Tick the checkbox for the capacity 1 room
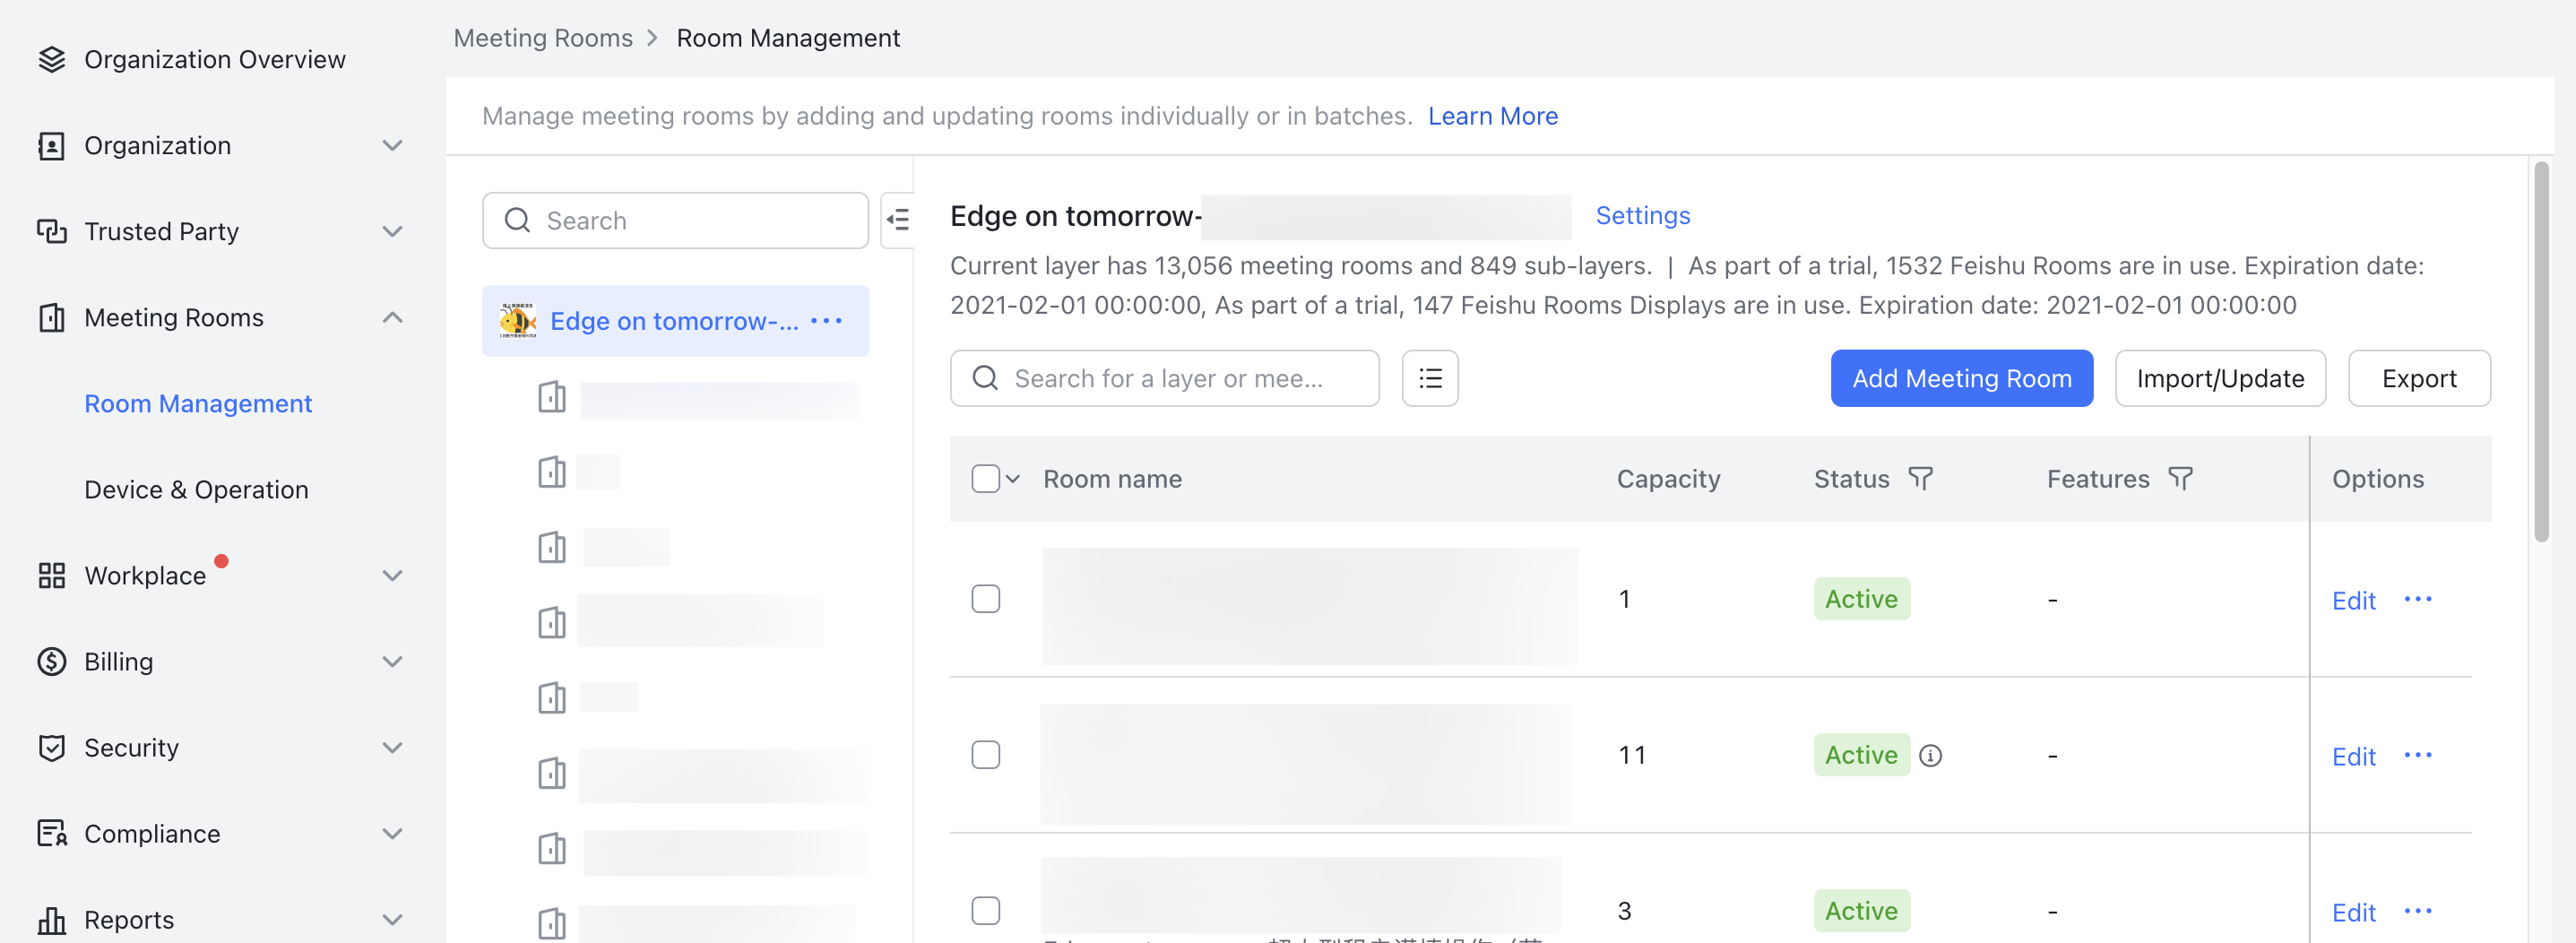Image resolution: width=2576 pixels, height=943 pixels. click(985, 599)
